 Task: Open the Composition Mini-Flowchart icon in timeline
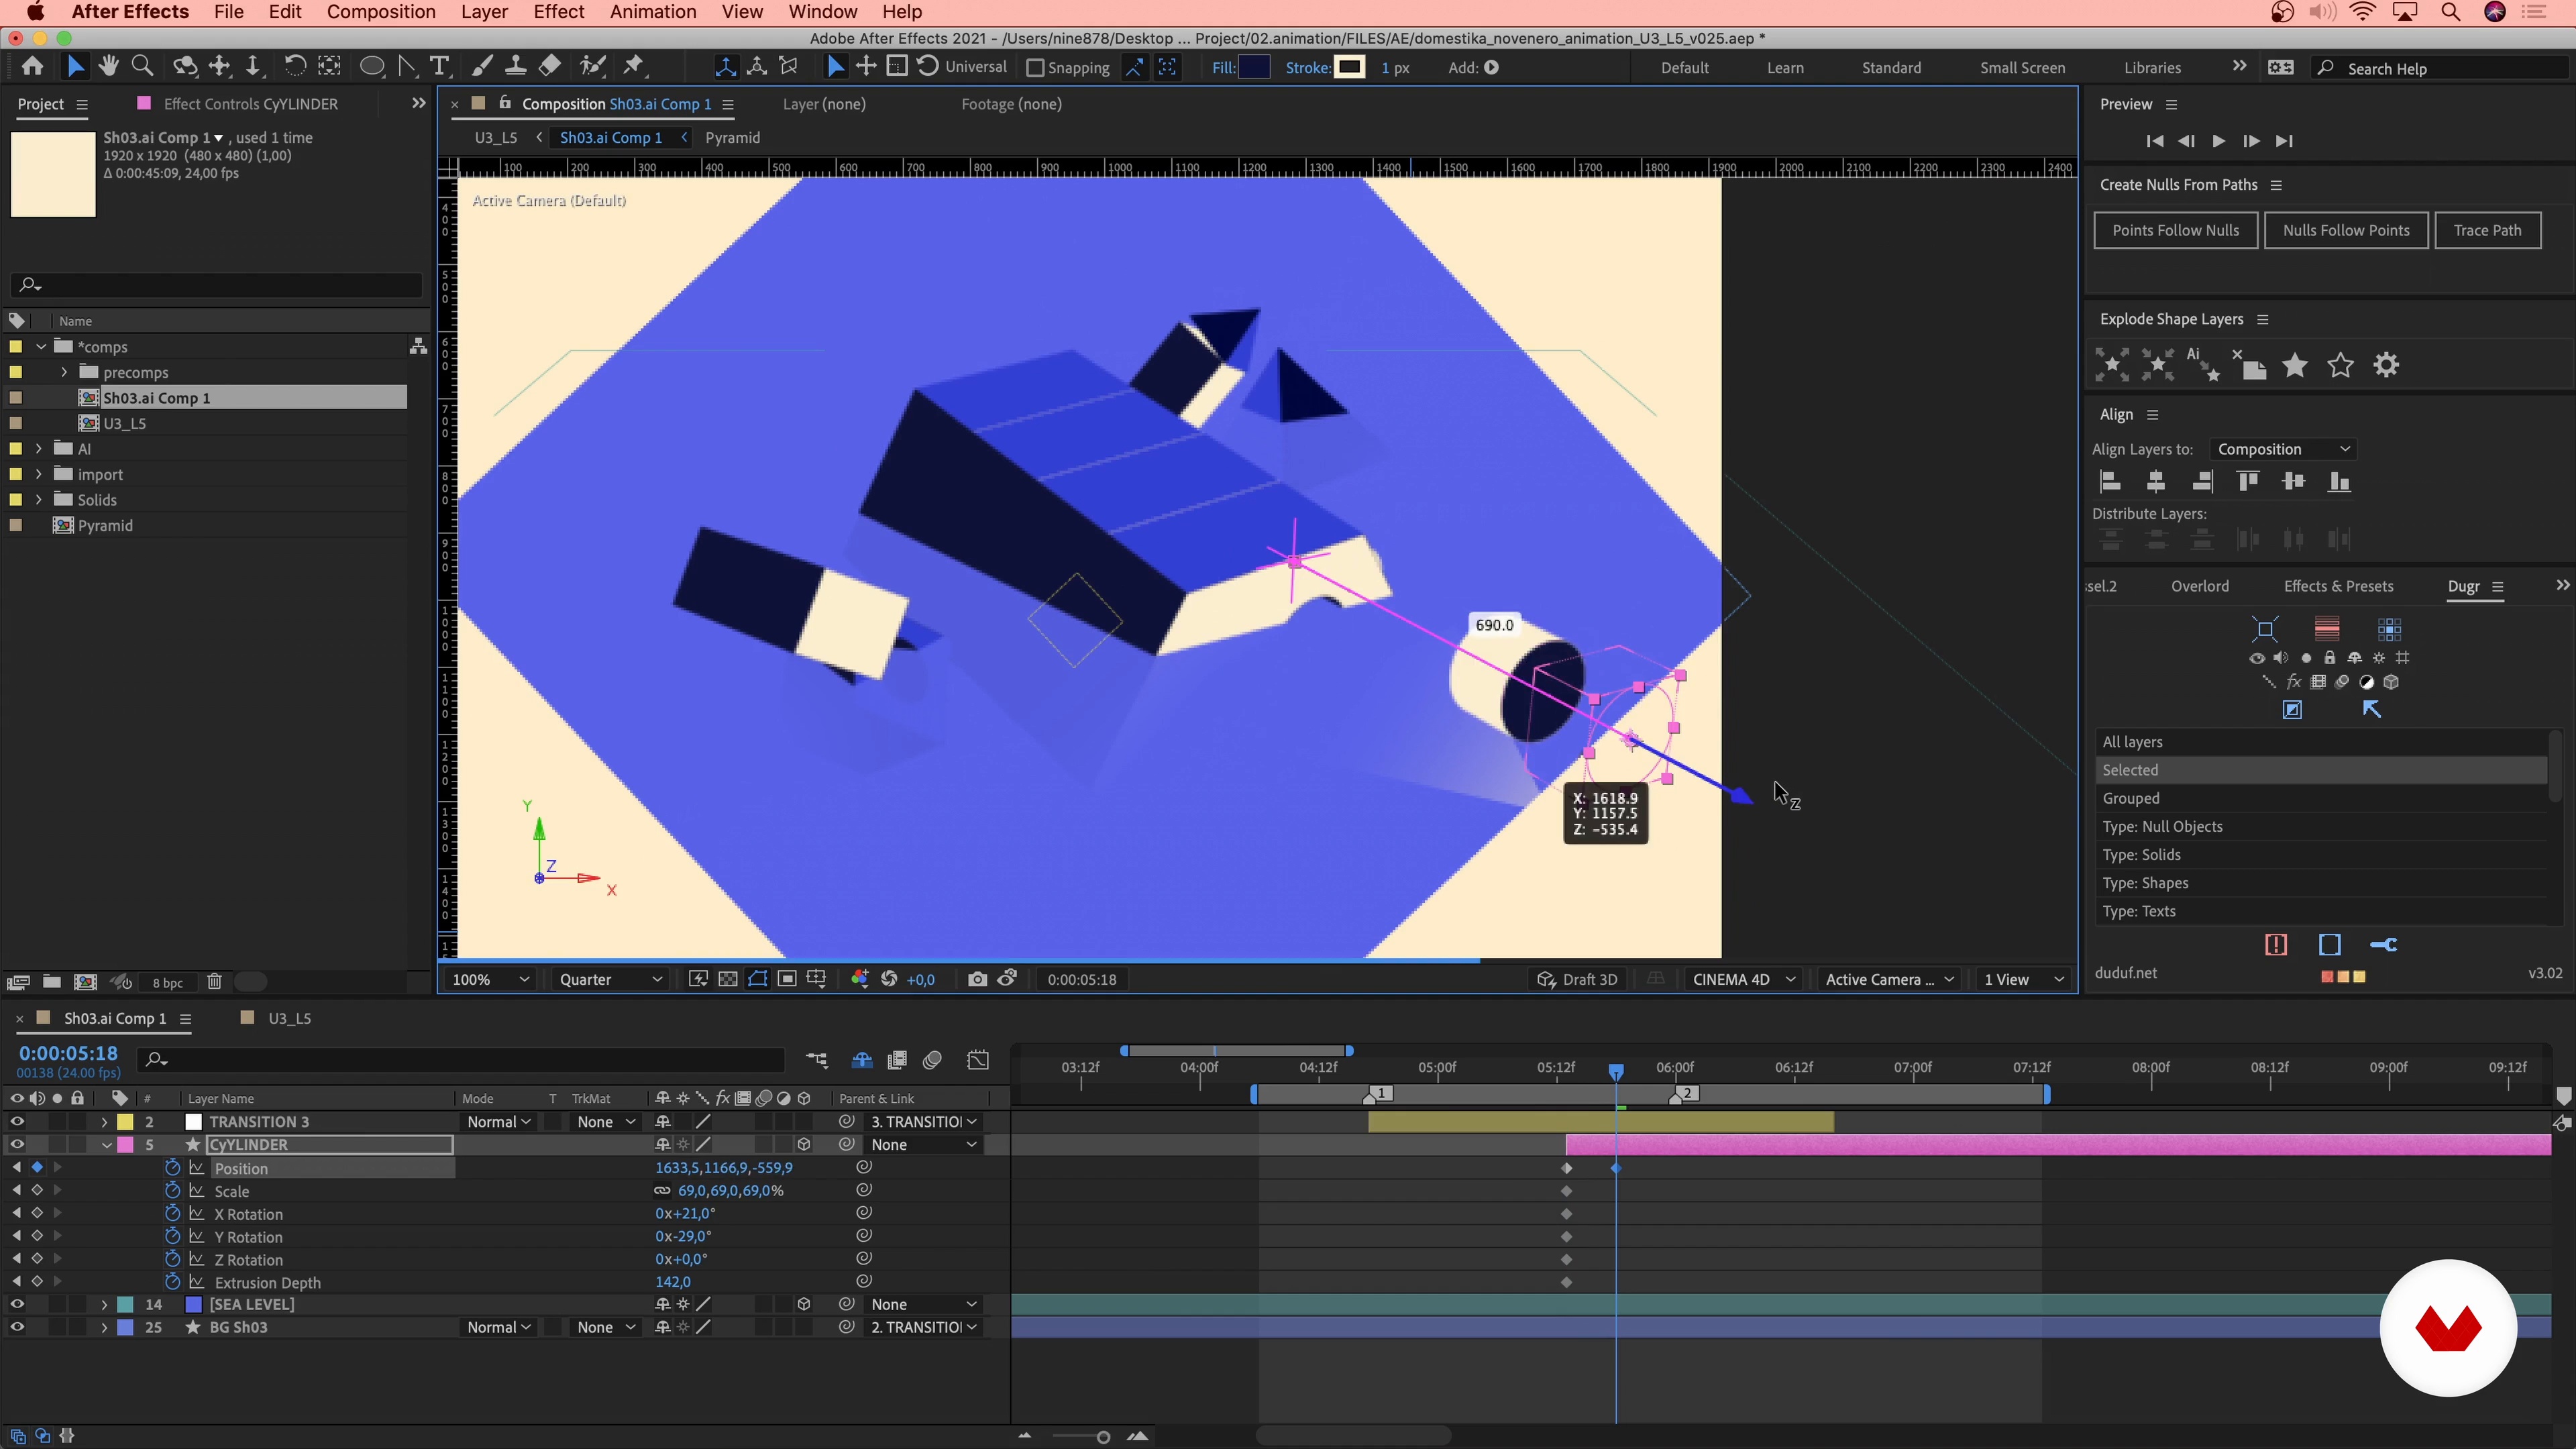click(x=817, y=1060)
